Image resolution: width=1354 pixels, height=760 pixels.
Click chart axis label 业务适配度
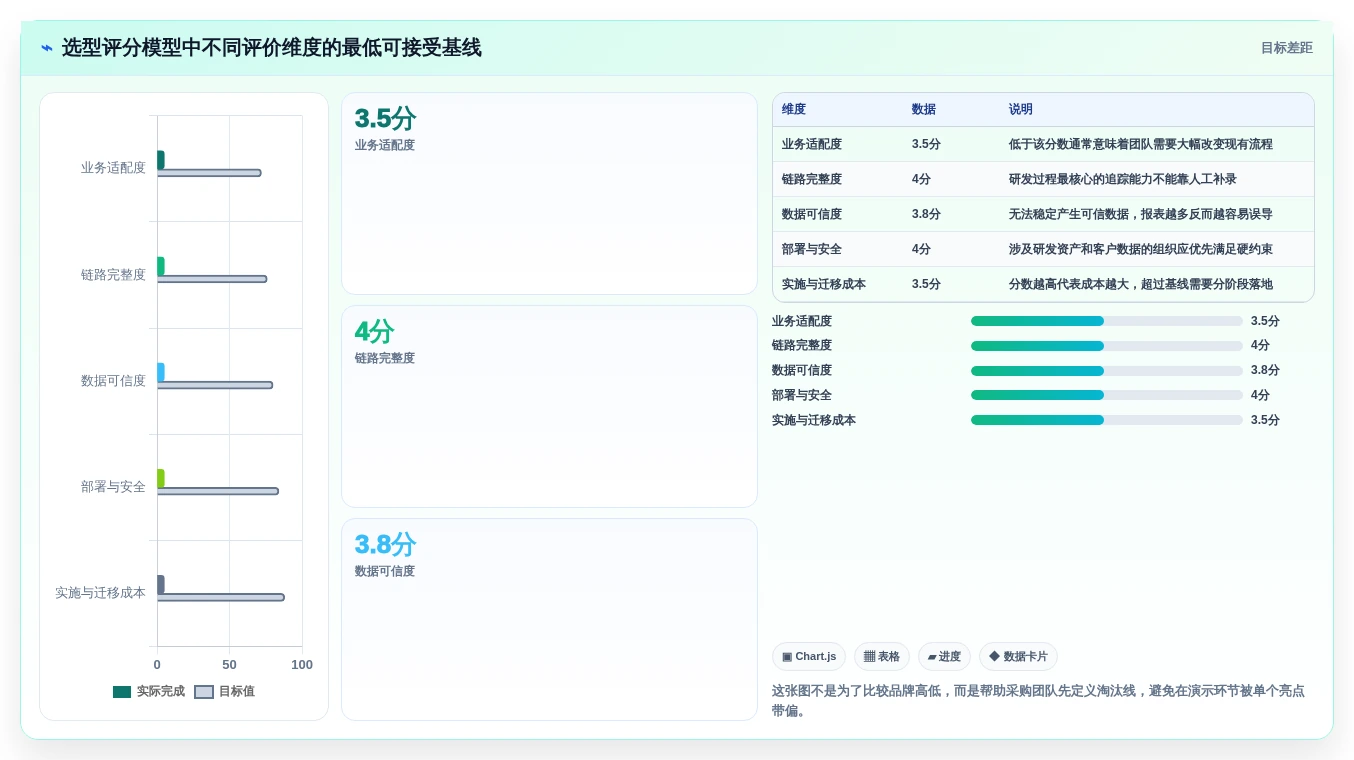(113, 168)
